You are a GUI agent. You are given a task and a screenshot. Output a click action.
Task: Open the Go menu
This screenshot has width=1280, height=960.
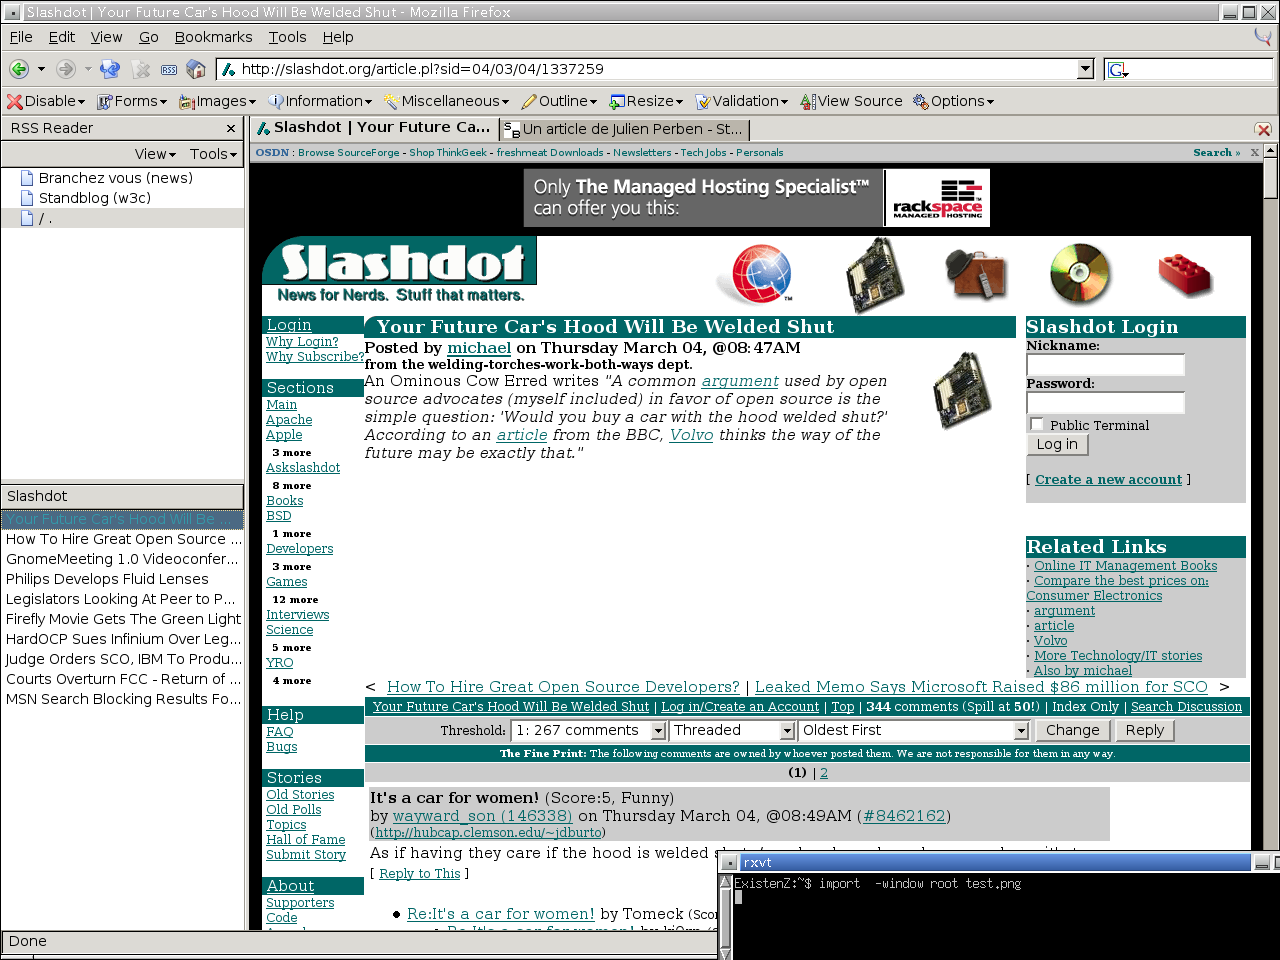point(149,37)
